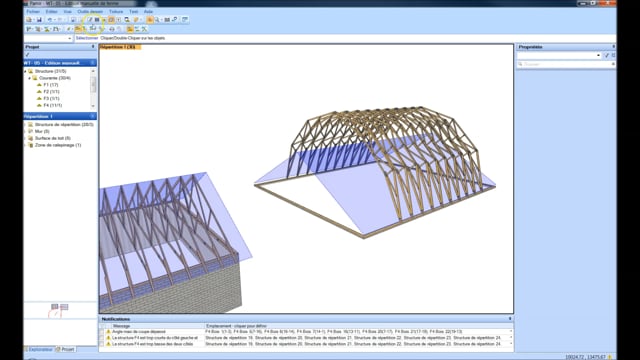Select truss F4 (11/1) in project tree
Screen dimensions: 640x360
coord(53,105)
